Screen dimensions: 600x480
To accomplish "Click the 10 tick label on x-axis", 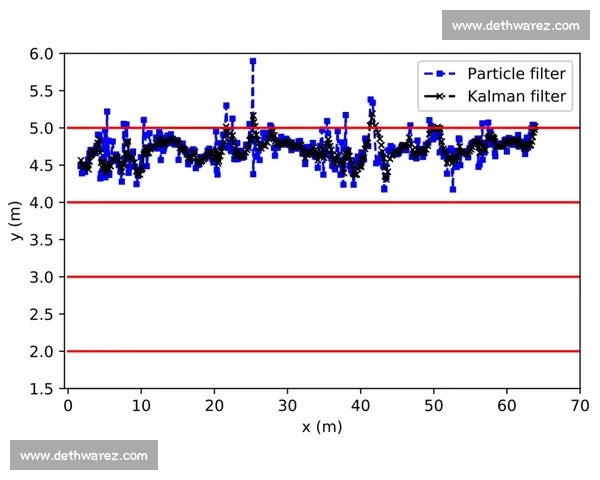I will (x=140, y=406).
